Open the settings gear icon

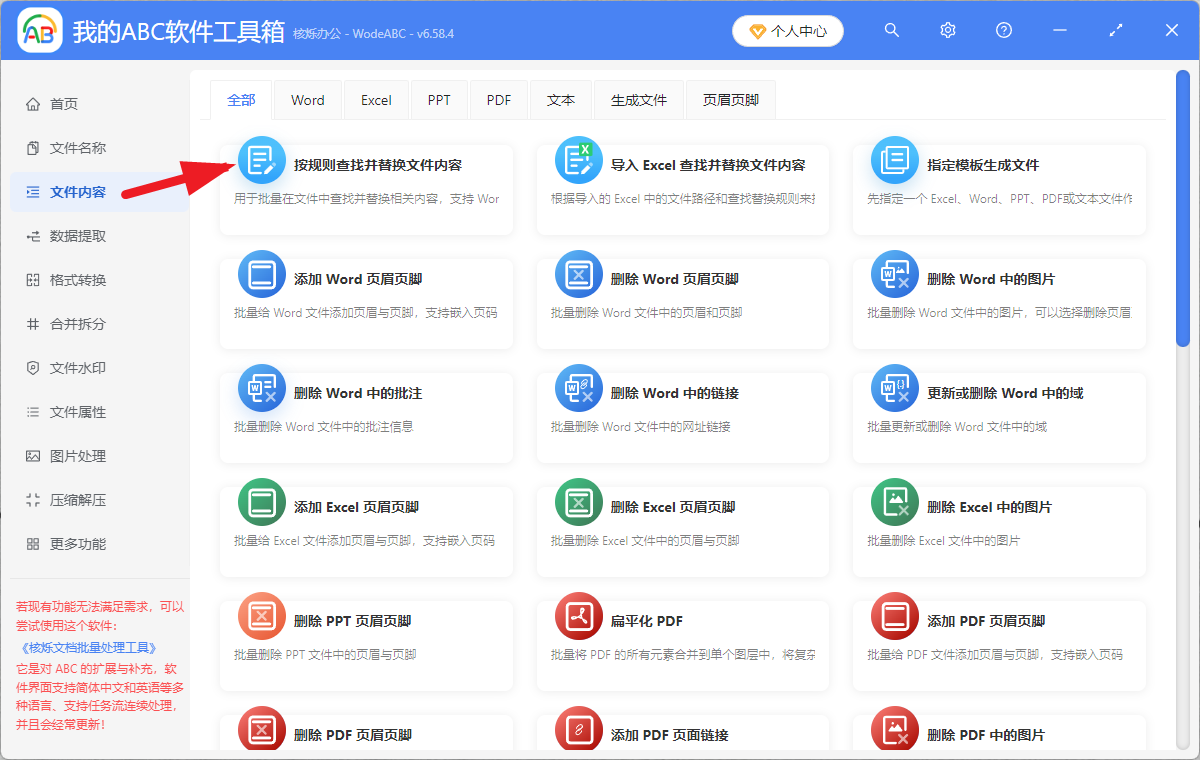(947, 30)
